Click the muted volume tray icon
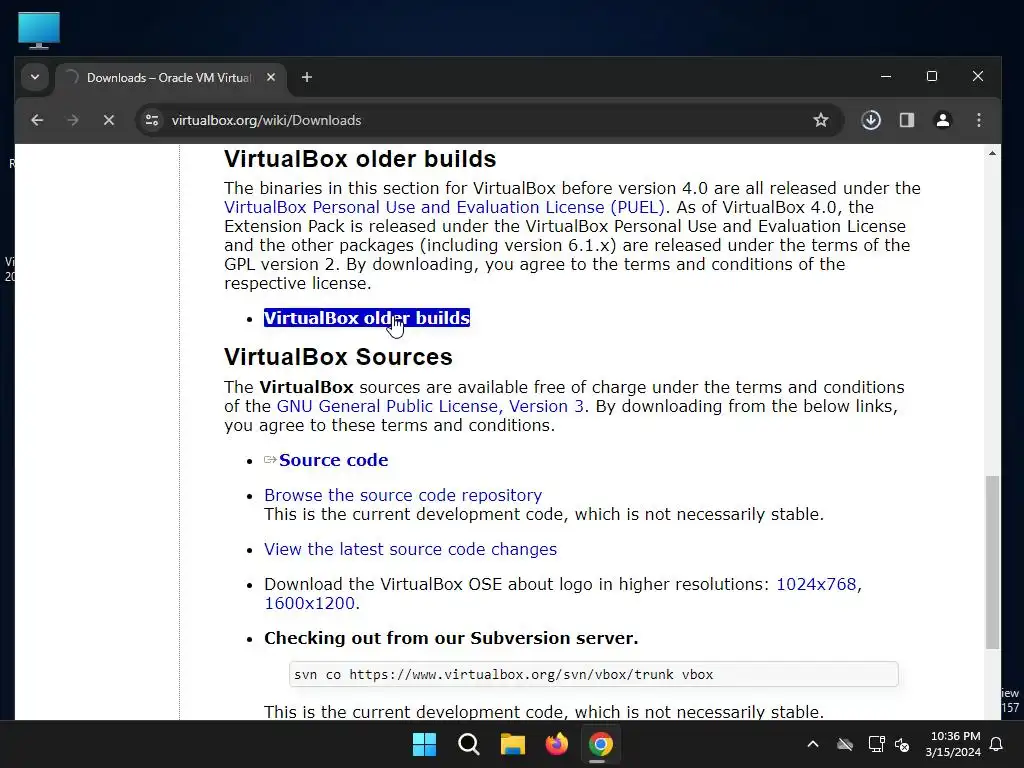 pos(903,744)
